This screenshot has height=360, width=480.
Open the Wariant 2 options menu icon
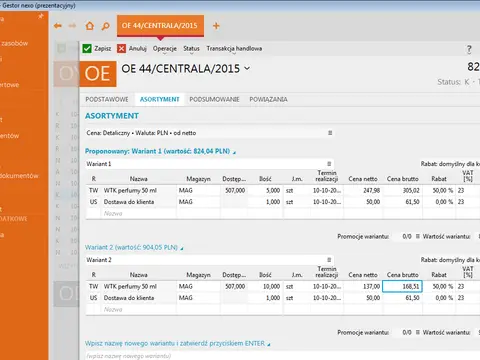pos(329,260)
